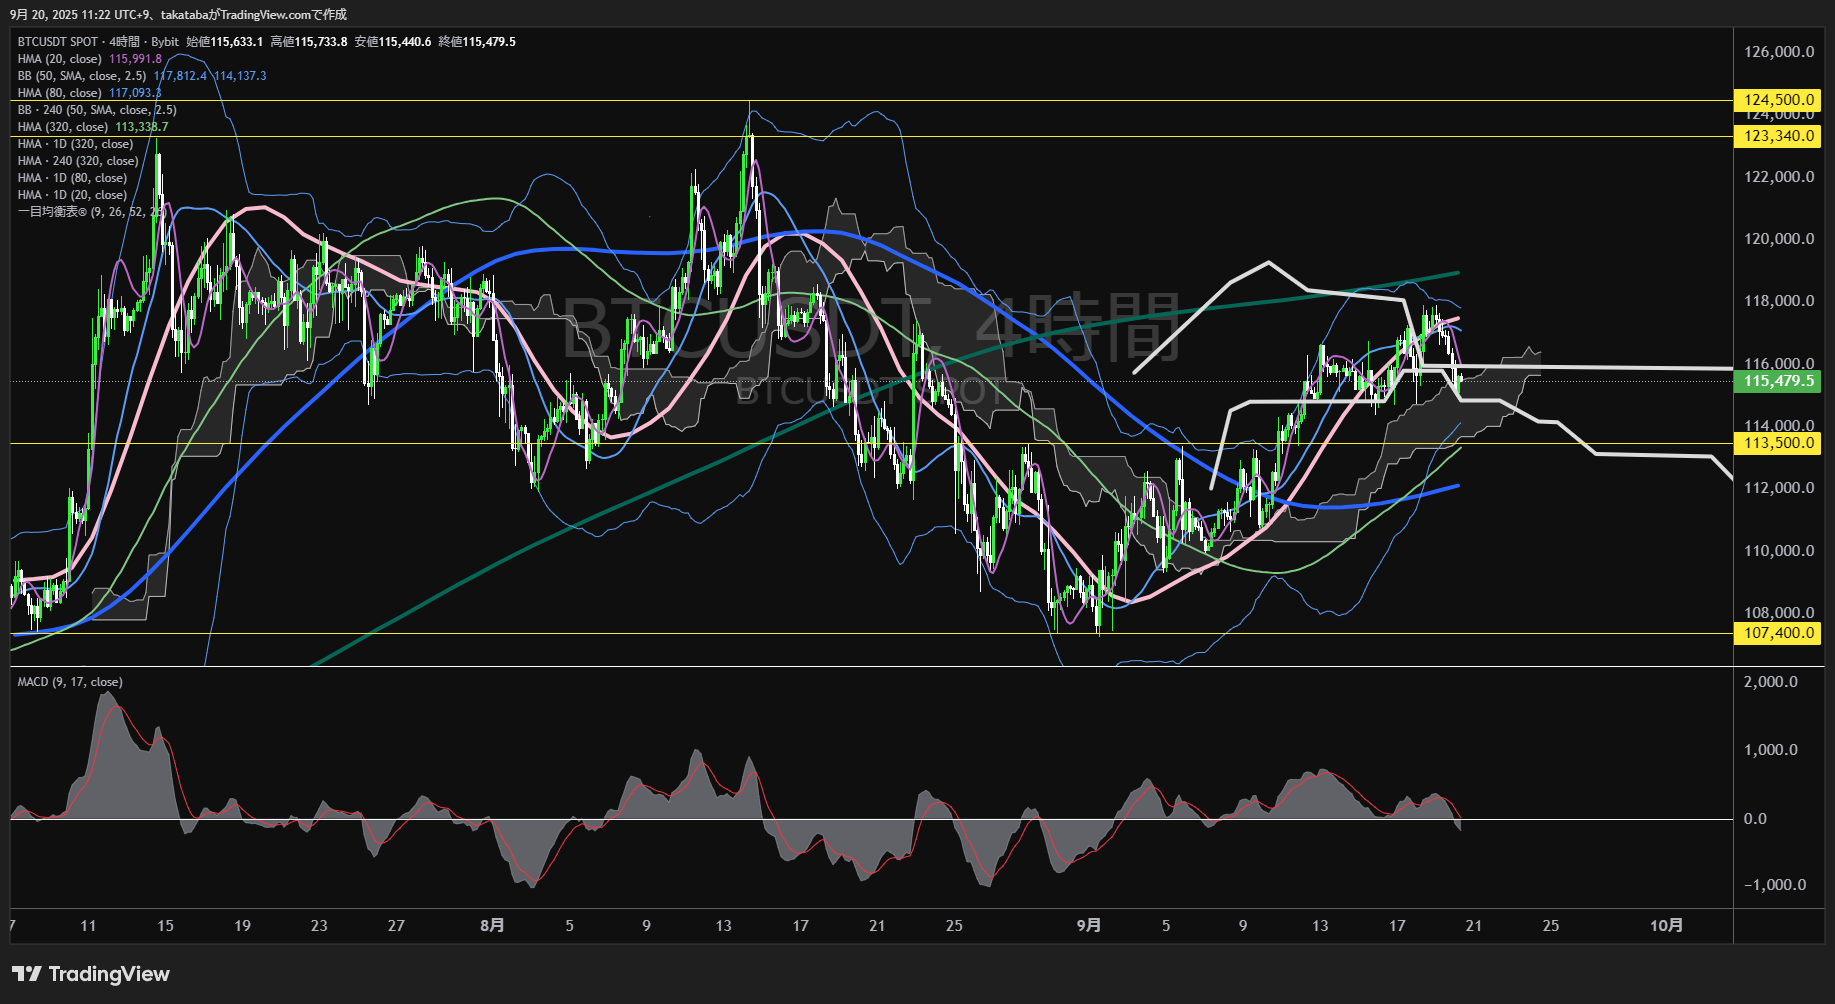Select the HMA · 1D (80, close) legend

pos(72,178)
